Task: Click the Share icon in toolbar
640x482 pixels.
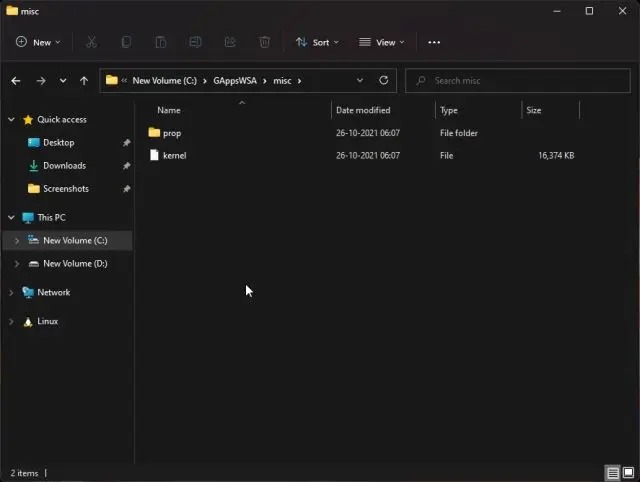Action: tap(230, 42)
